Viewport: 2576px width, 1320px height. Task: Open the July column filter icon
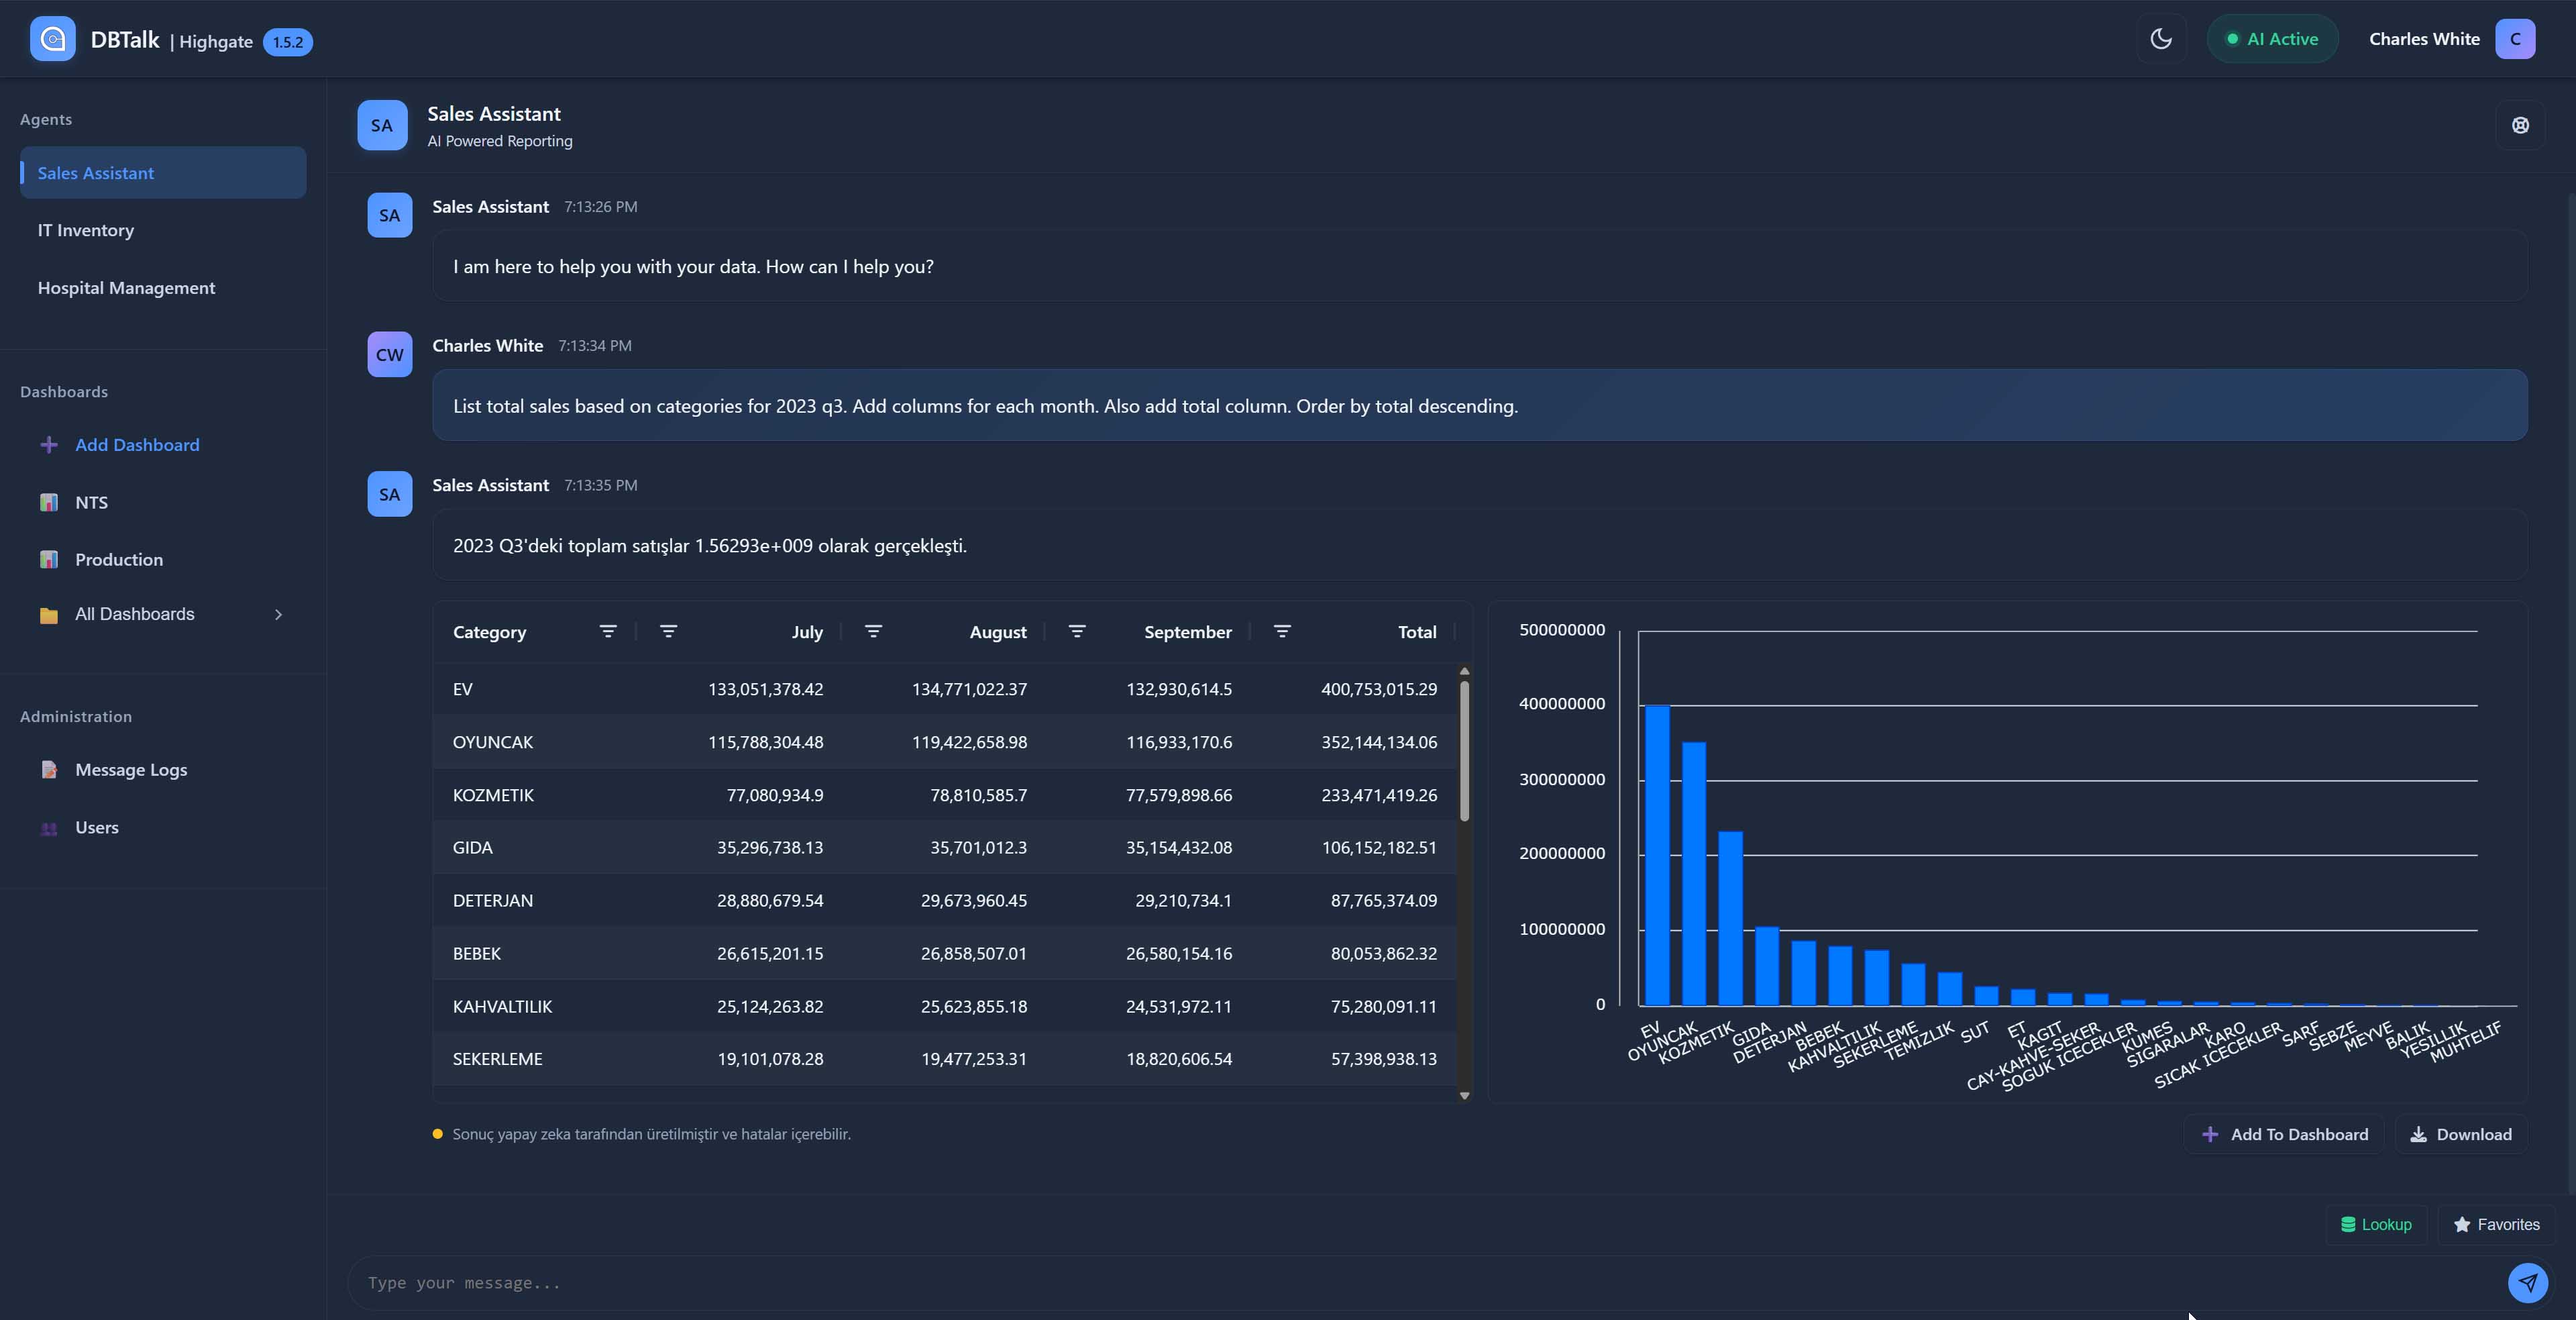[669, 631]
